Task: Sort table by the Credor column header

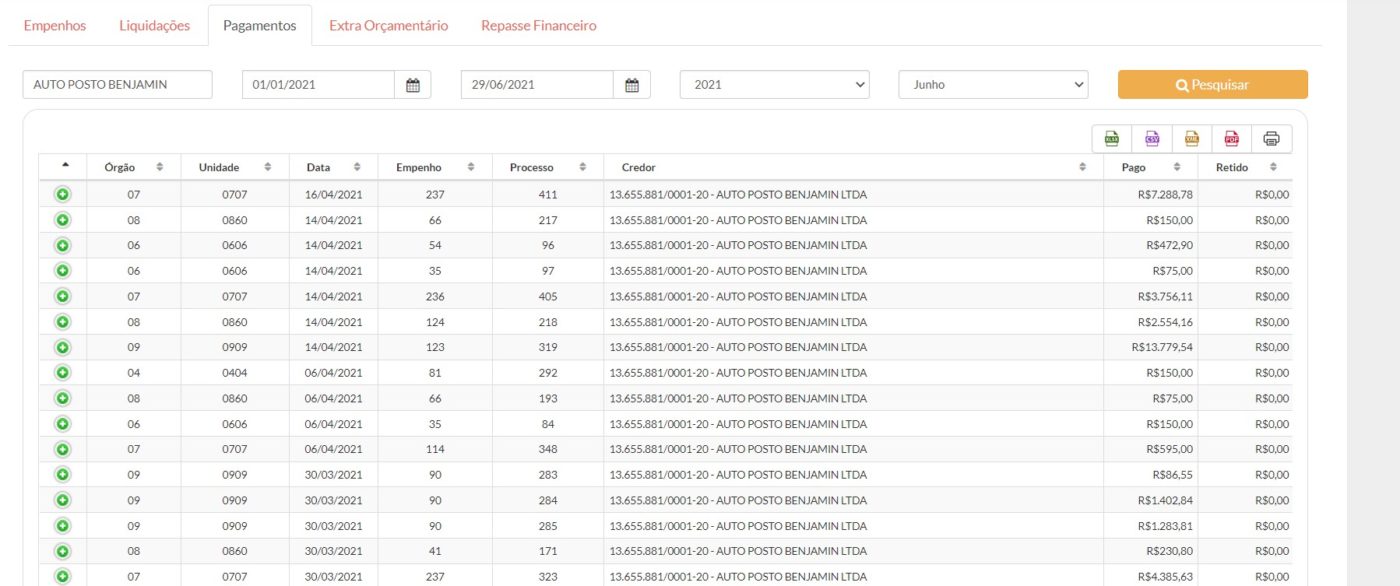Action: [x=853, y=167]
